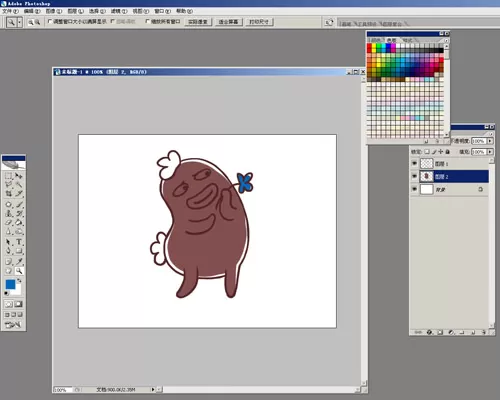This screenshot has width=500, height=400.
Task: Select the Clone Stamp tool
Action: 8,213
